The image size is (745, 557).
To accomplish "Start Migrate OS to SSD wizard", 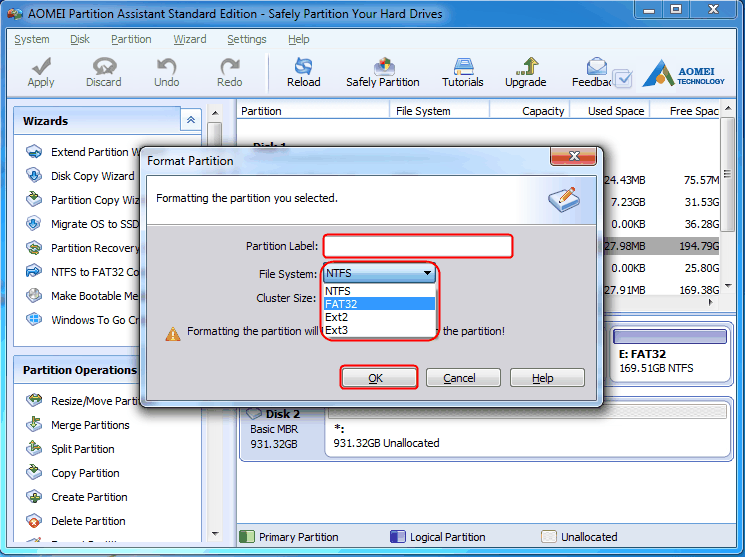I will tap(83, 224).
